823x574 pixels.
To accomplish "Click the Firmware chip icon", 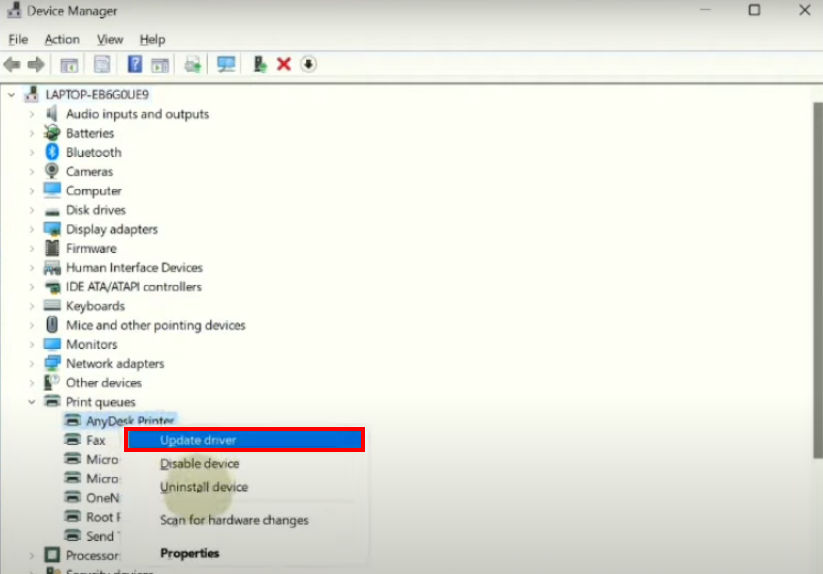I will tap(52, 248).
